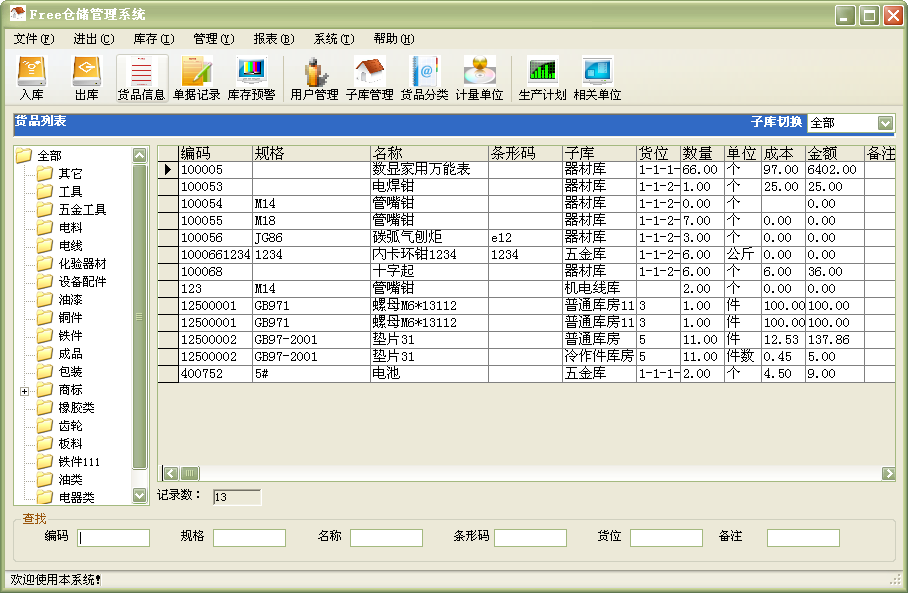This screenshot has height=593, width=908.
Task: Sort by the 名称 column header
Action: (429, 153)
